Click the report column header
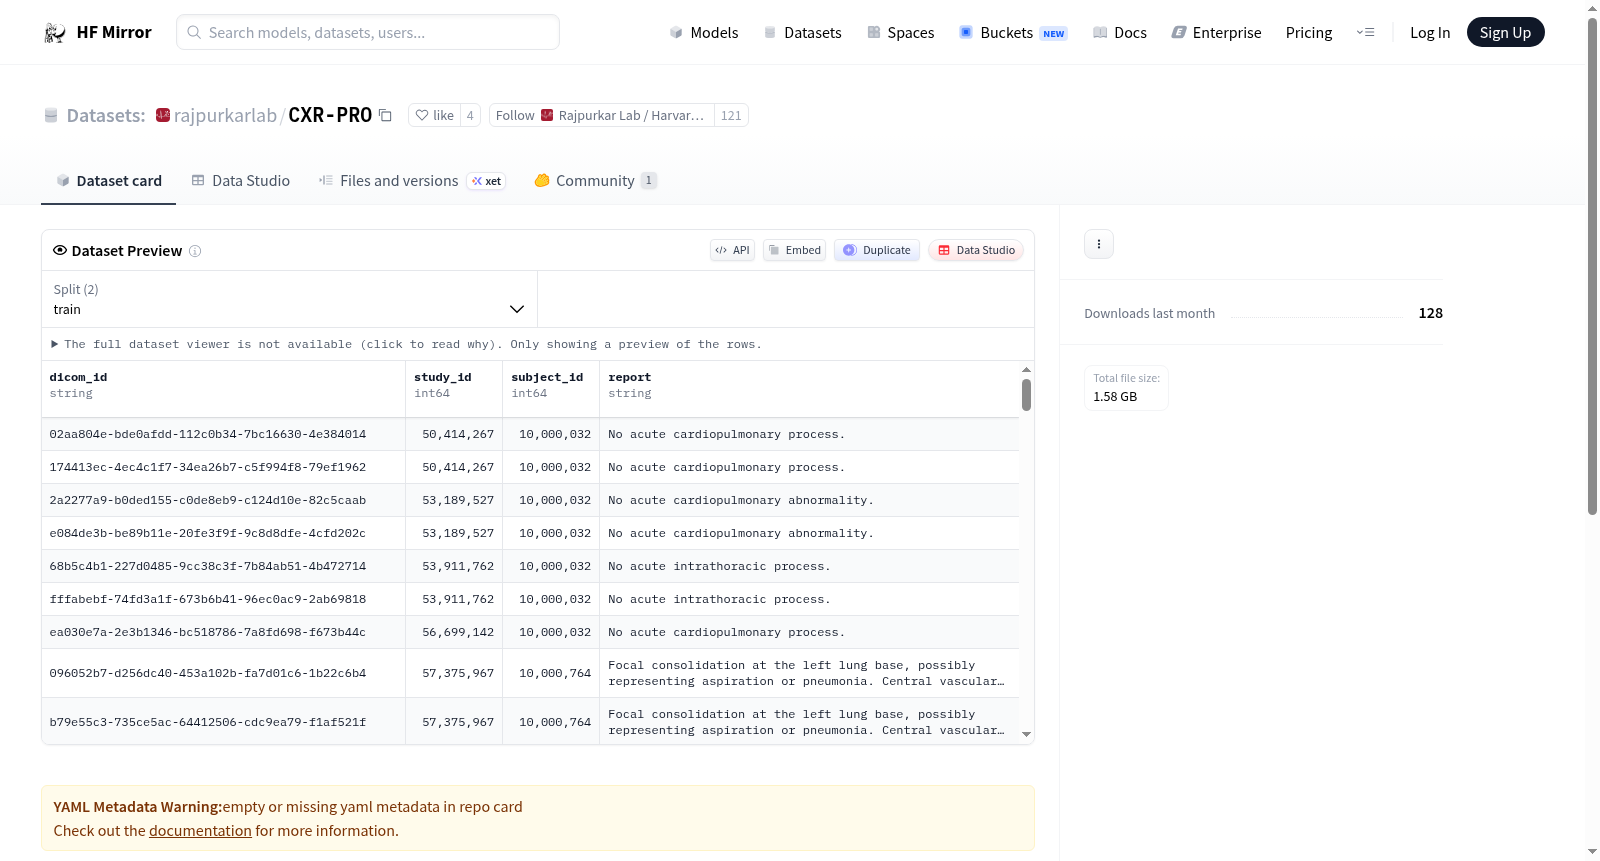The height and width of the screenshot is (861, 1600). tap(809, 389)
